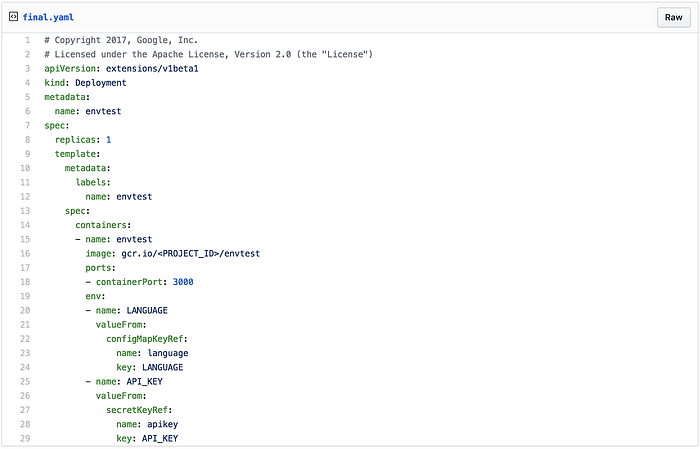Select line number 9
Viewport: 700px width, 449px height.
pos(28,154)
